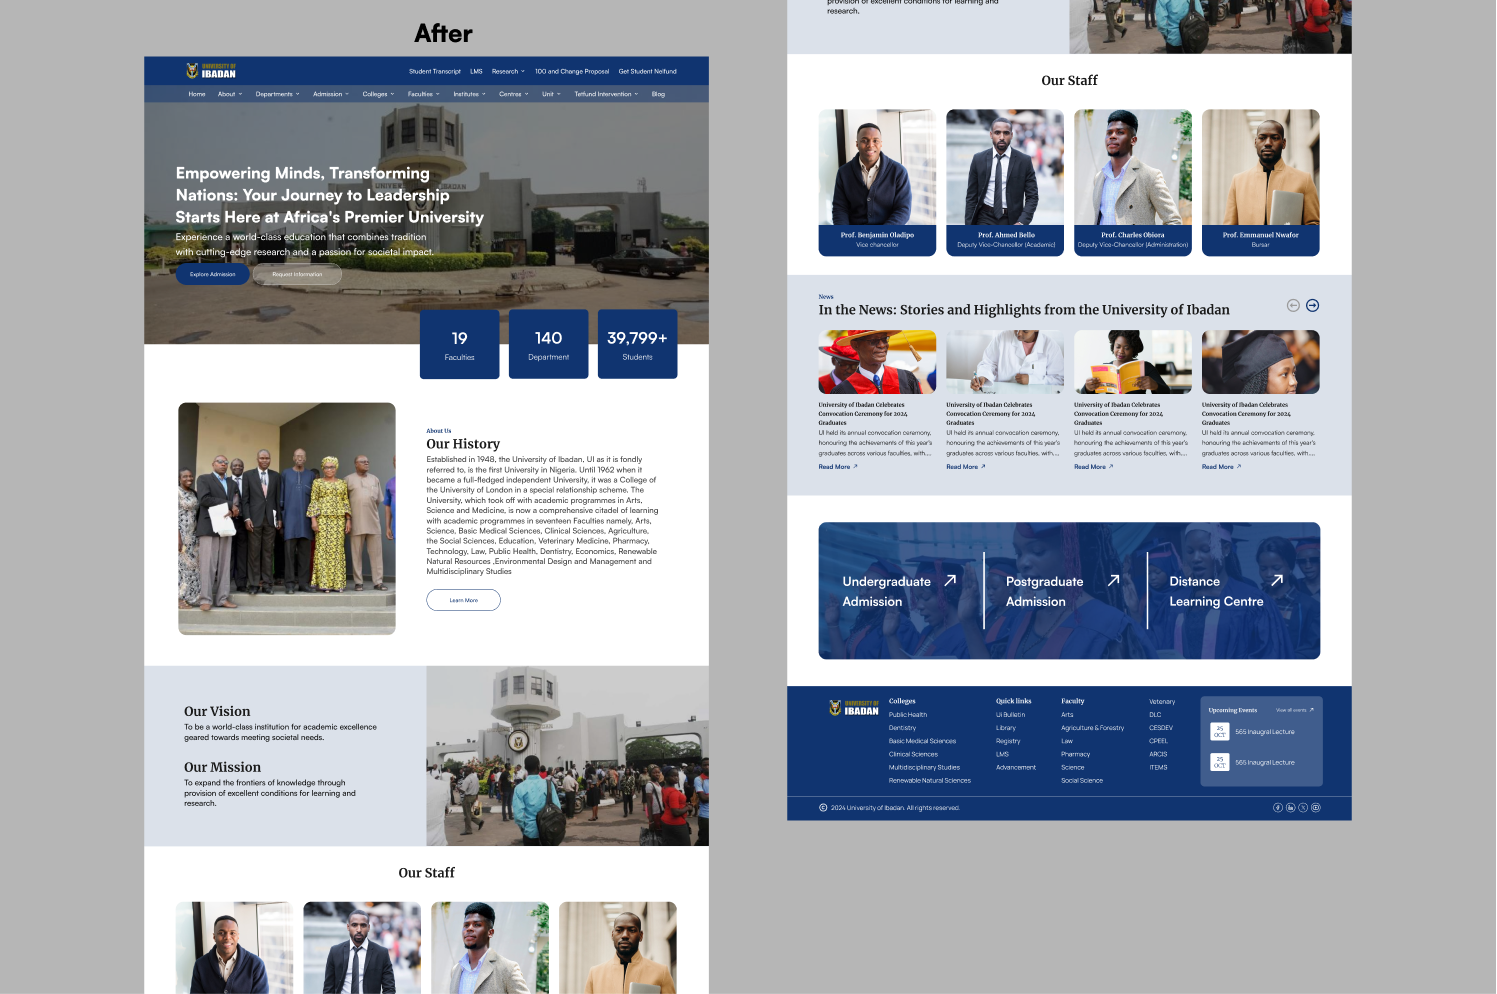Viewport: 1497px width, 994px height.
Task: Click View all events link
Action: tap(1295, 710)
